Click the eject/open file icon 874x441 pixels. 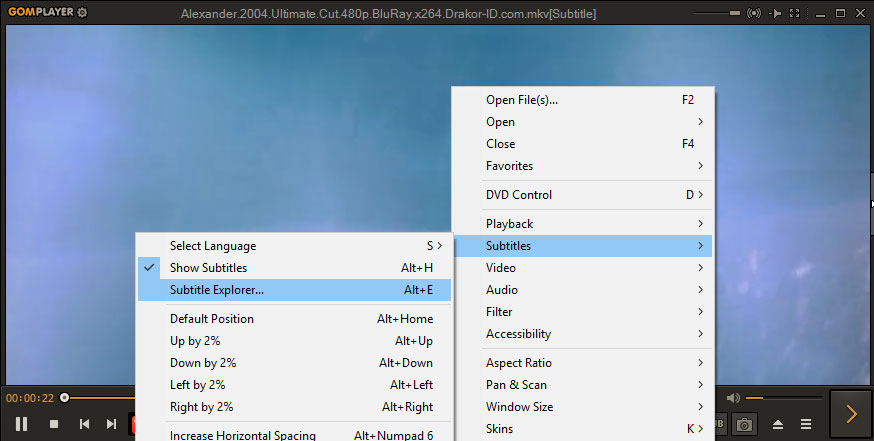point(776,424)
